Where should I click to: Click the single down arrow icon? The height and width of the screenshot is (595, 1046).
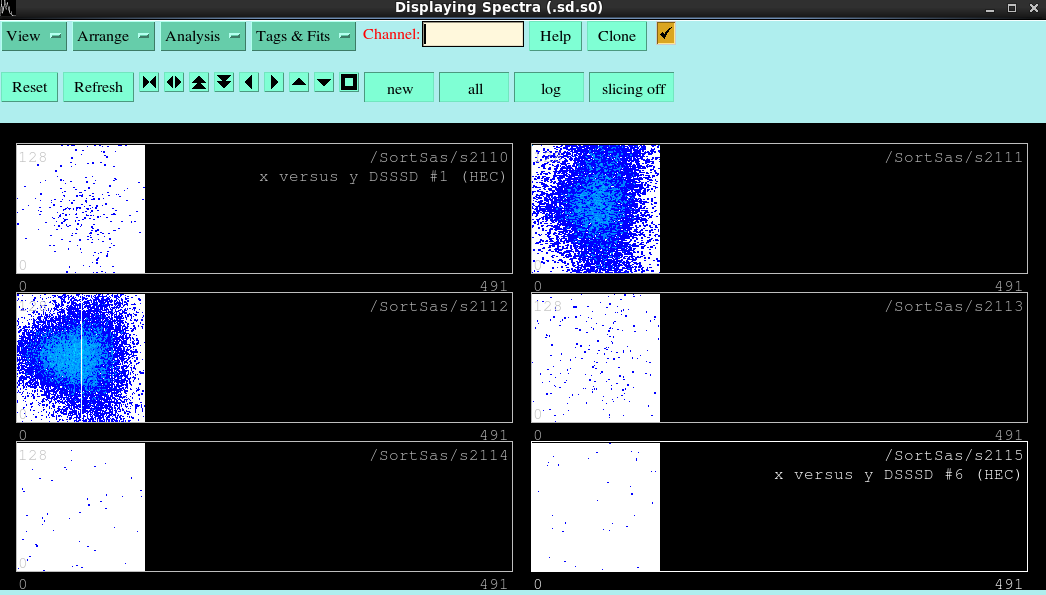click(x=324, y=82)
